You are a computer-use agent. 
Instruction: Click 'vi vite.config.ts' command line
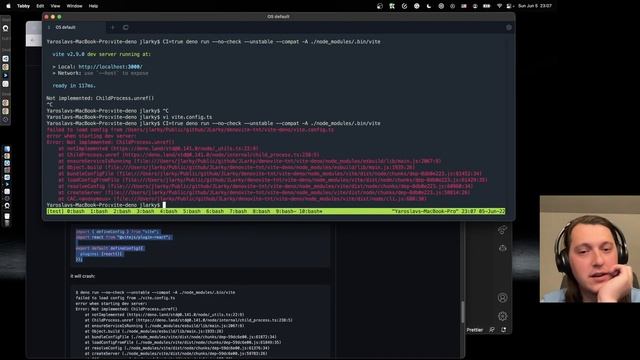[x=187, y=117]
